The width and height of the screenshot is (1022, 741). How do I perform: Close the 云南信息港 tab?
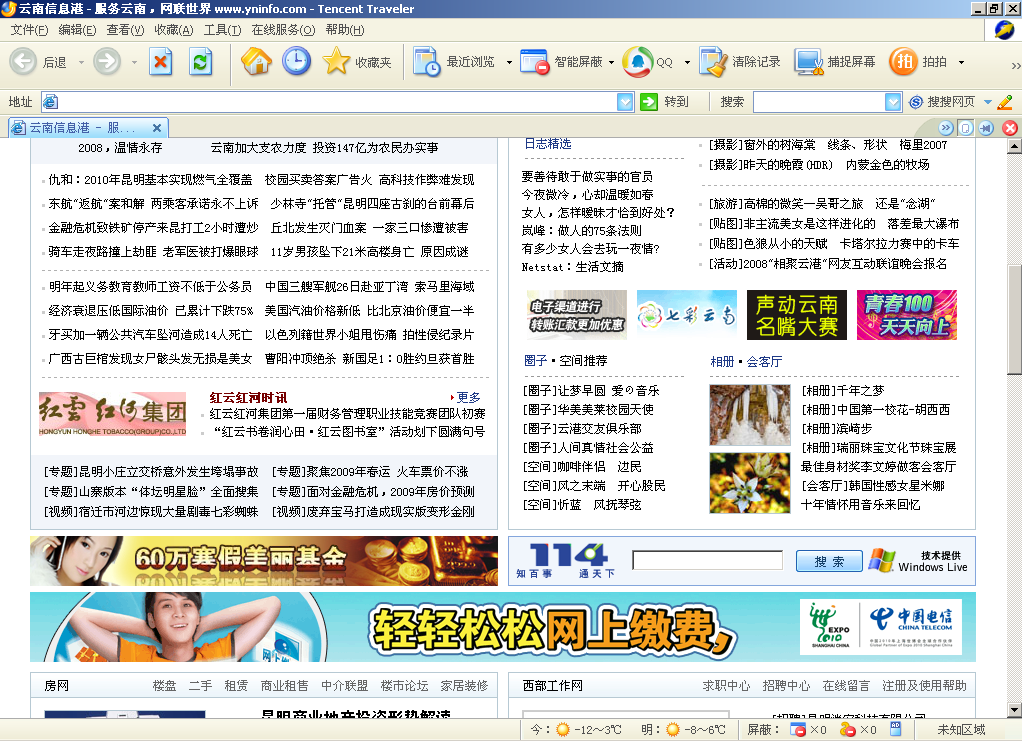(157, 128)
